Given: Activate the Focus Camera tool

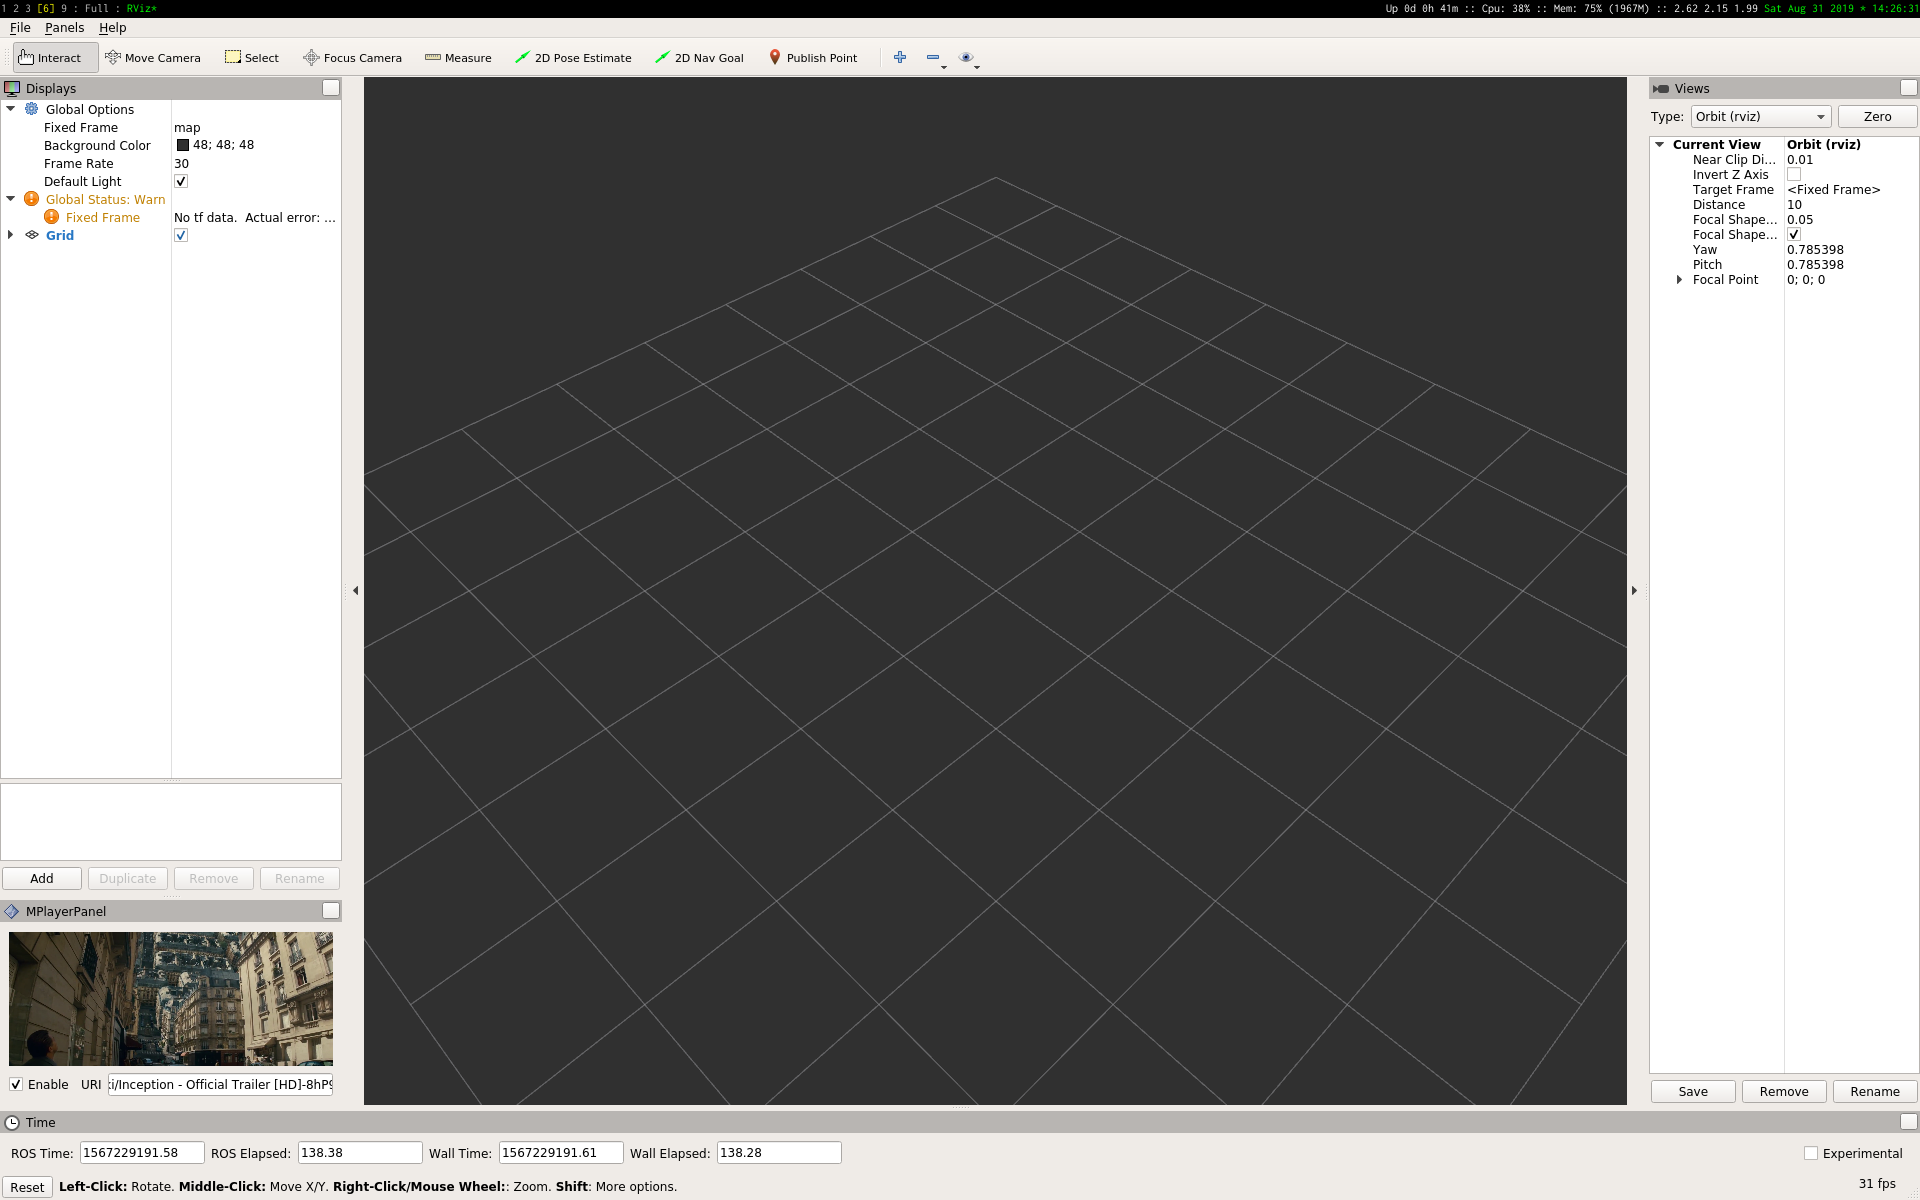Looking at the screenshot, I should coord(352,58).
